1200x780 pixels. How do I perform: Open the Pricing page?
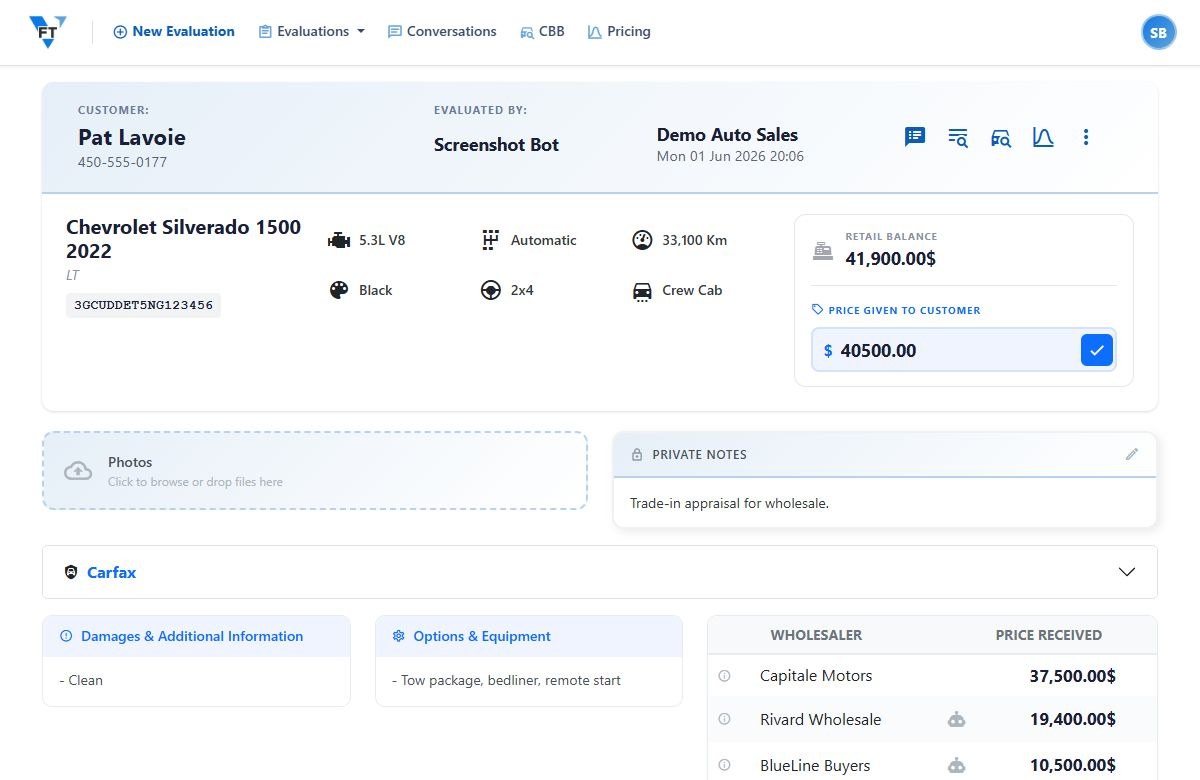[619, 32]
